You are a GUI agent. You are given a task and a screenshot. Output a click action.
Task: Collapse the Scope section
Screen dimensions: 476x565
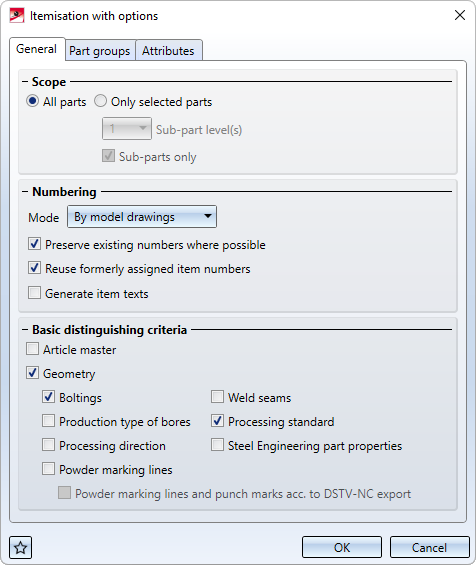coord(25,82)
